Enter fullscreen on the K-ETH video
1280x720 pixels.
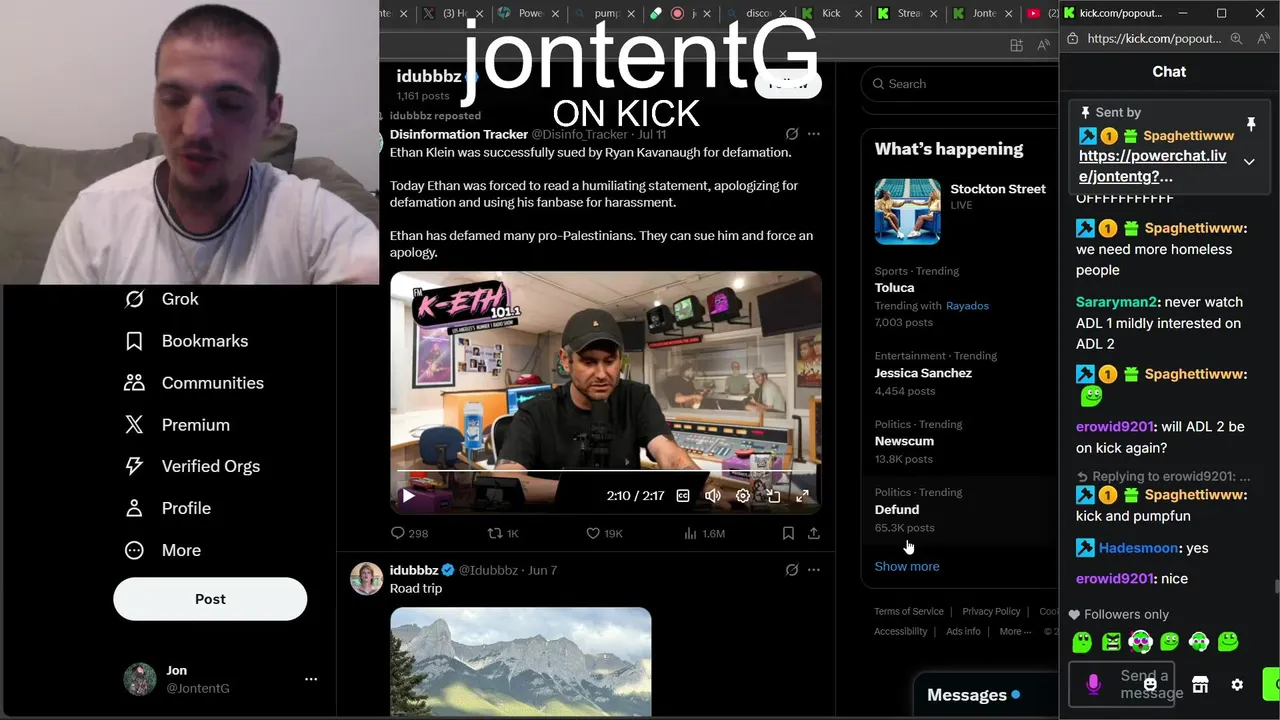(802, 495)
